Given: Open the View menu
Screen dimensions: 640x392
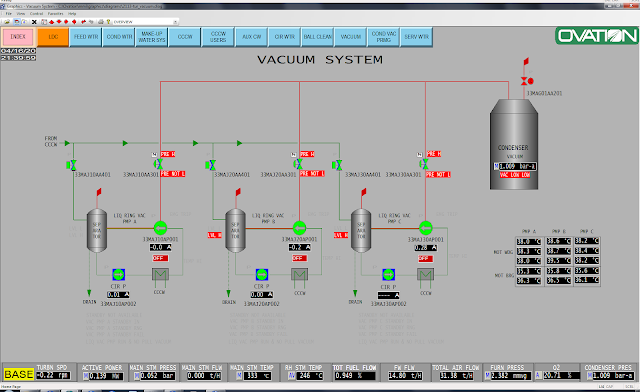Looking at the screenshot, I should pyautogui.click(x=21, y=13).
